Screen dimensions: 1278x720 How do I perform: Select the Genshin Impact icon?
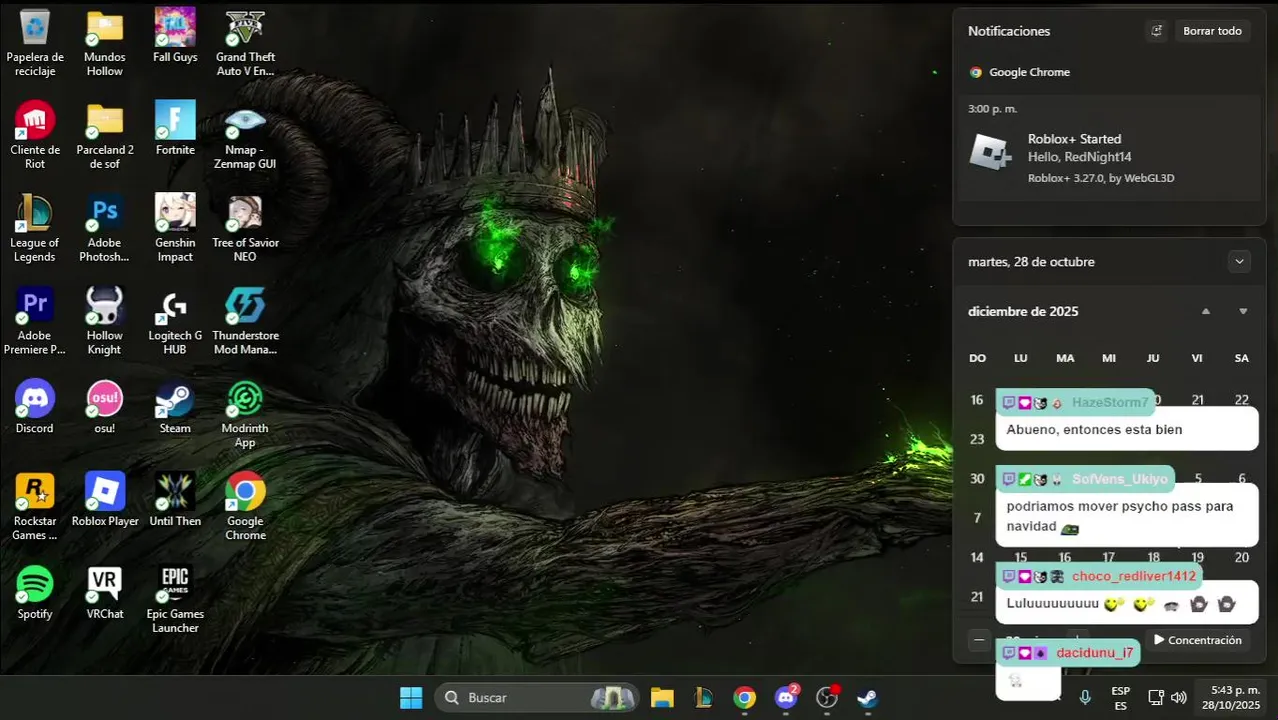[x=175, y=228]
